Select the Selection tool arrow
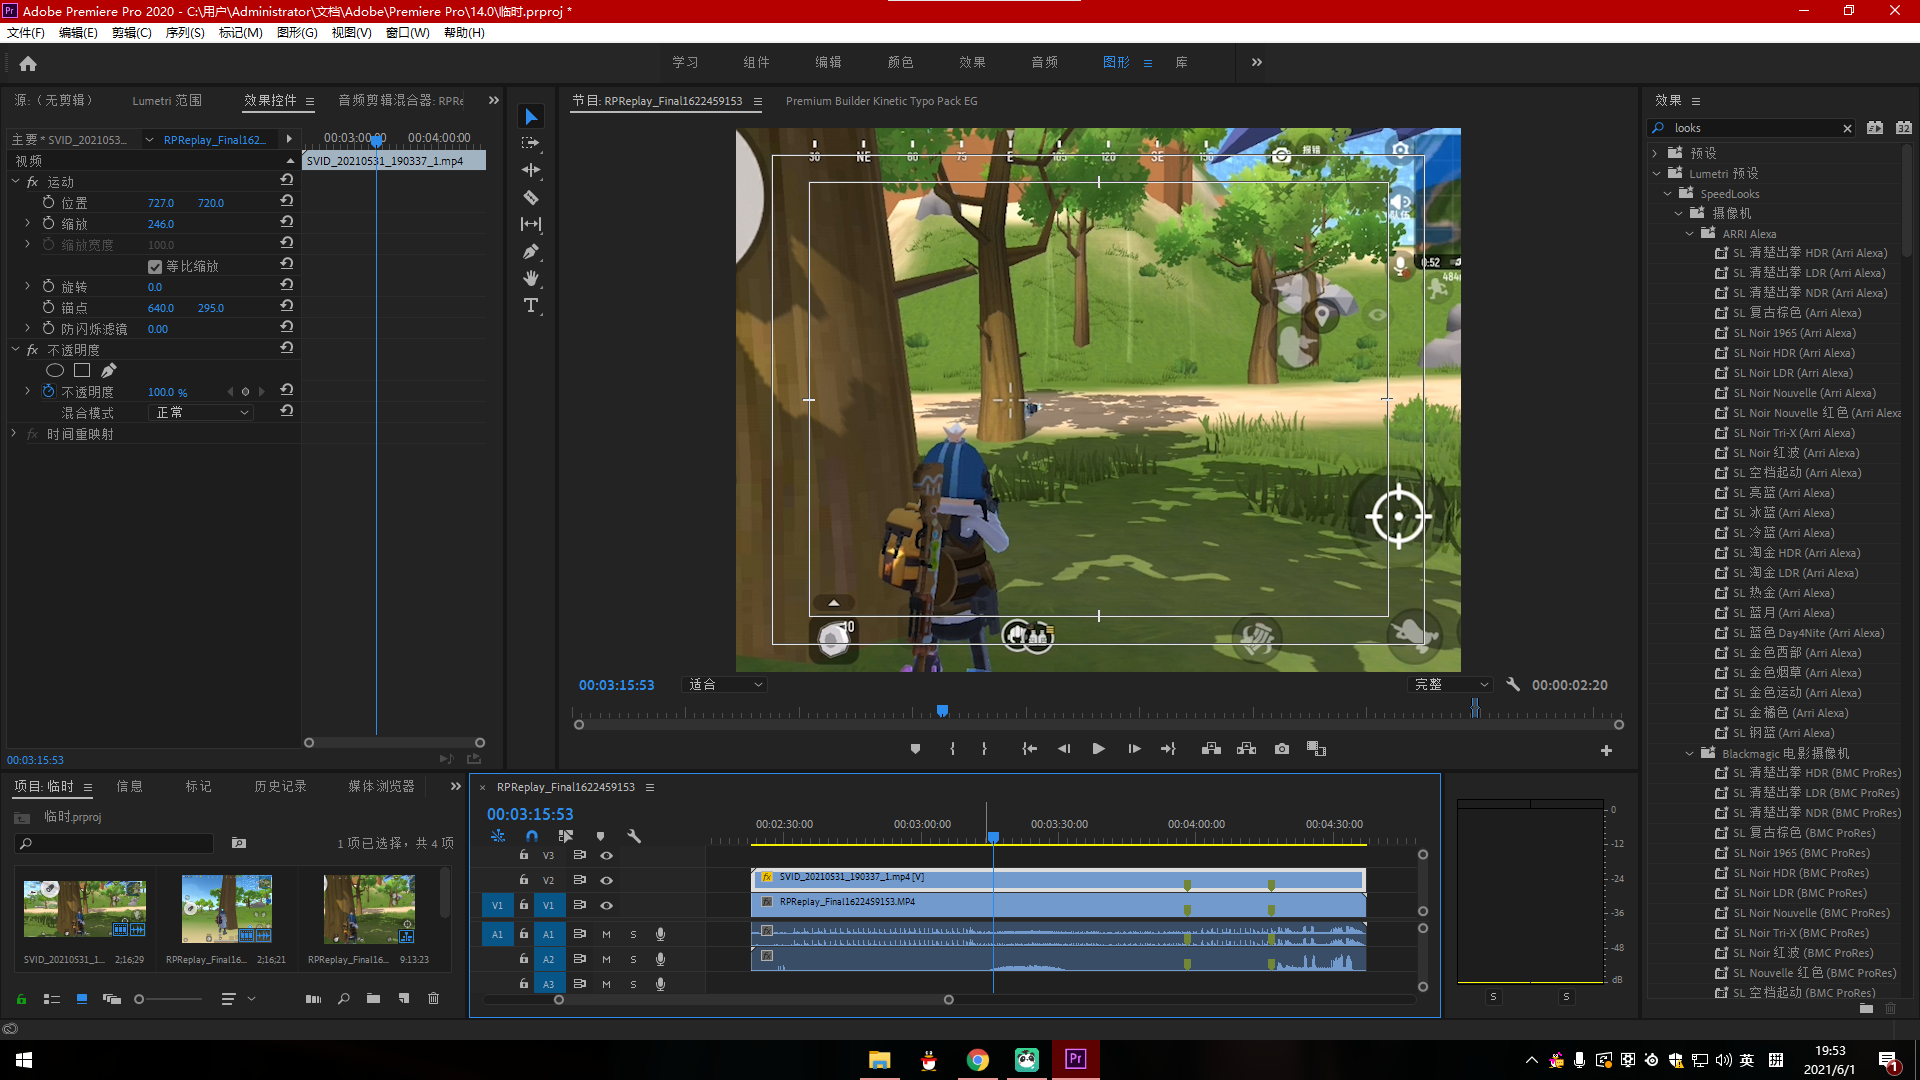 (531, 117)
